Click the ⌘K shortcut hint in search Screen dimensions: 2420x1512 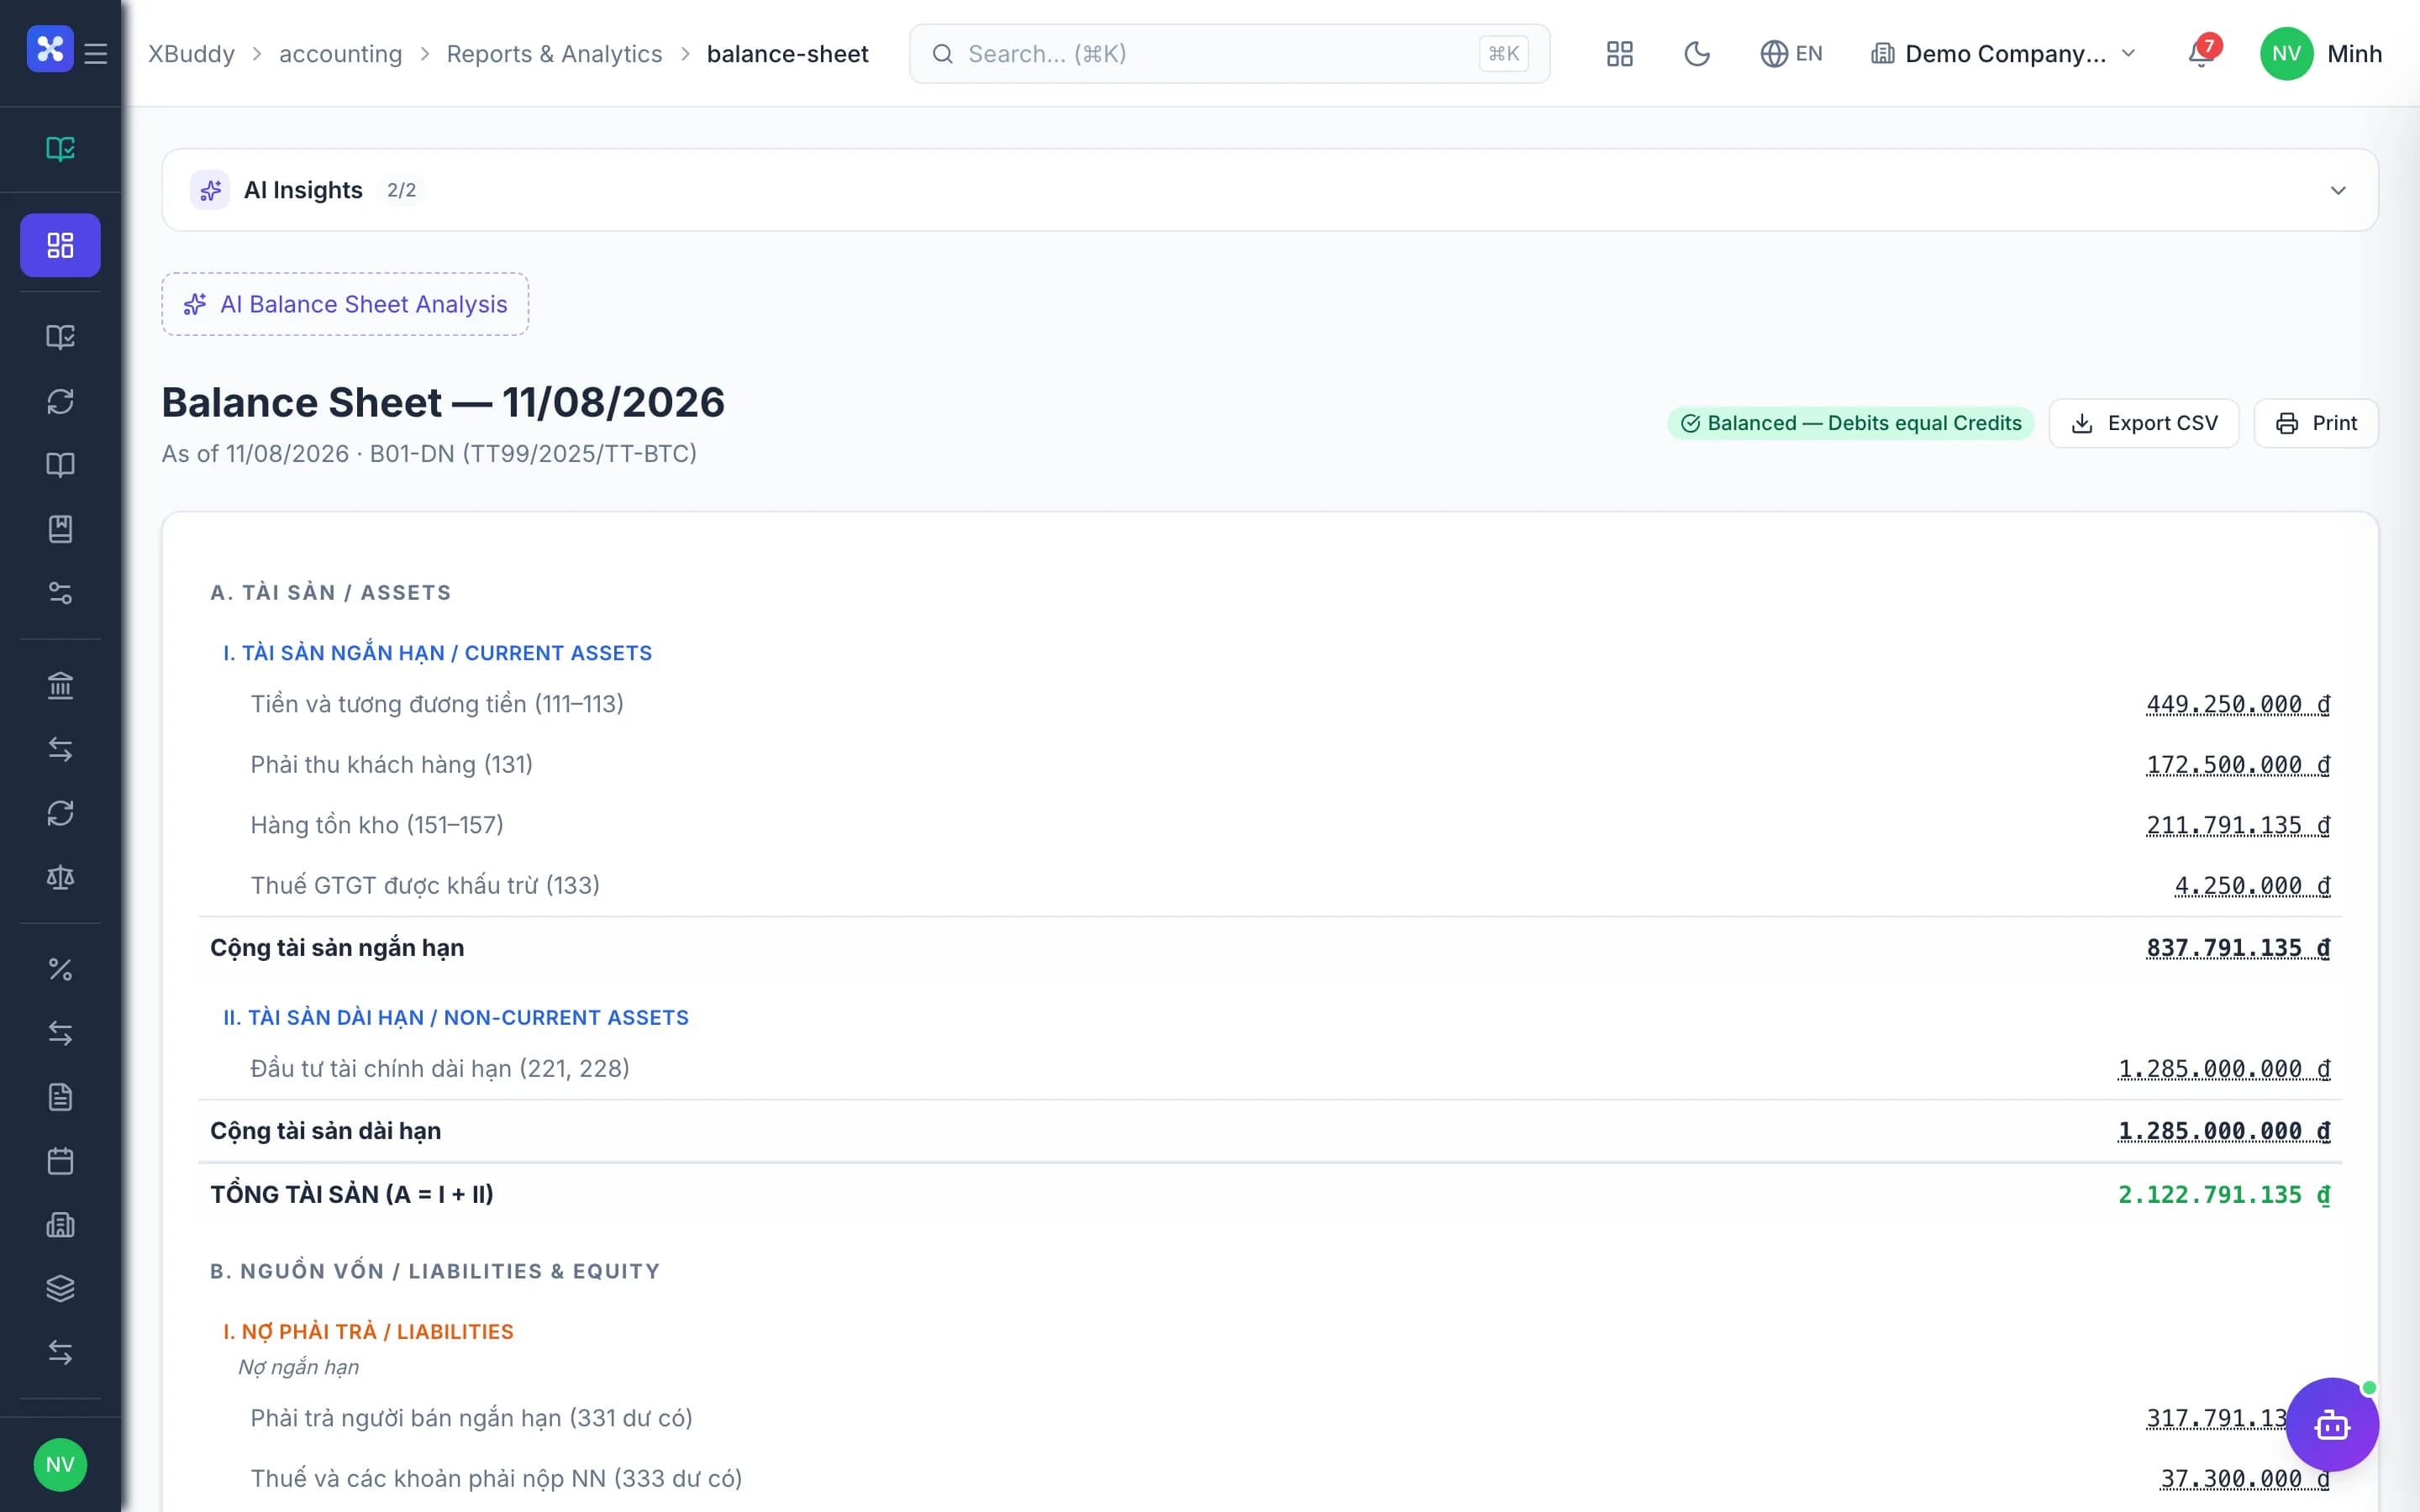click(1503, 54)
